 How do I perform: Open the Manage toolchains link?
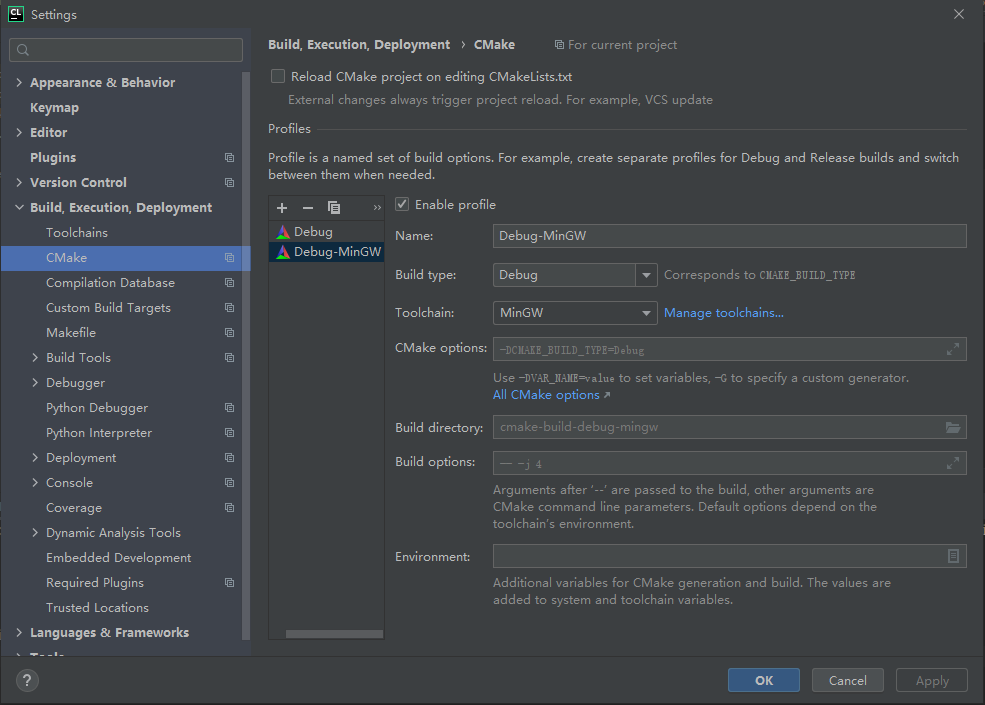724,313
